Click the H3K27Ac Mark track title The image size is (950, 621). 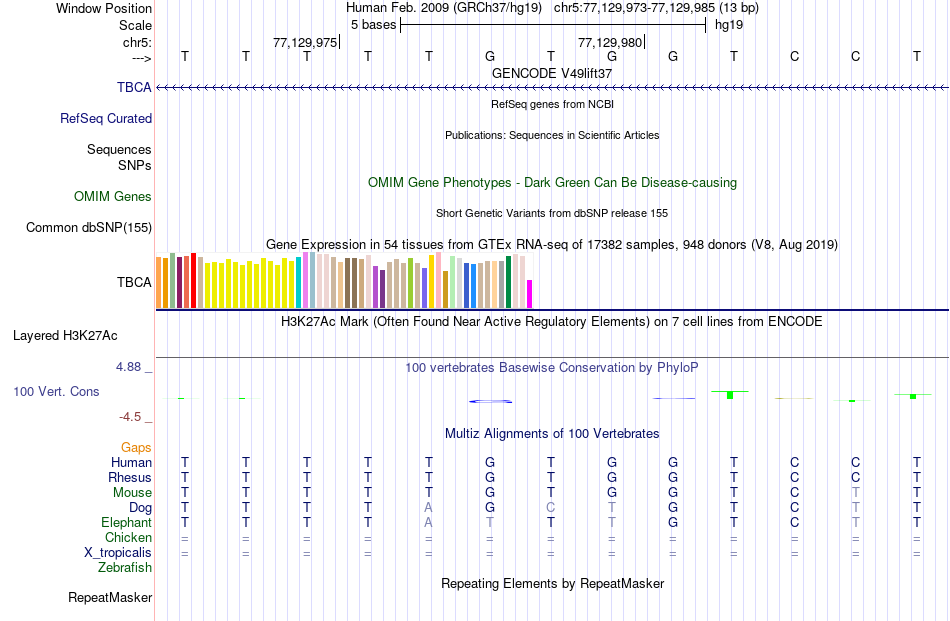coord(552,321)
